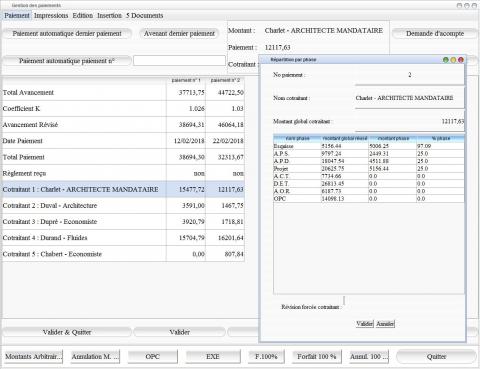480x369 pixels.
Task: Open the Impressions menu
Action: pyautogui.click(x=51, y=15)
